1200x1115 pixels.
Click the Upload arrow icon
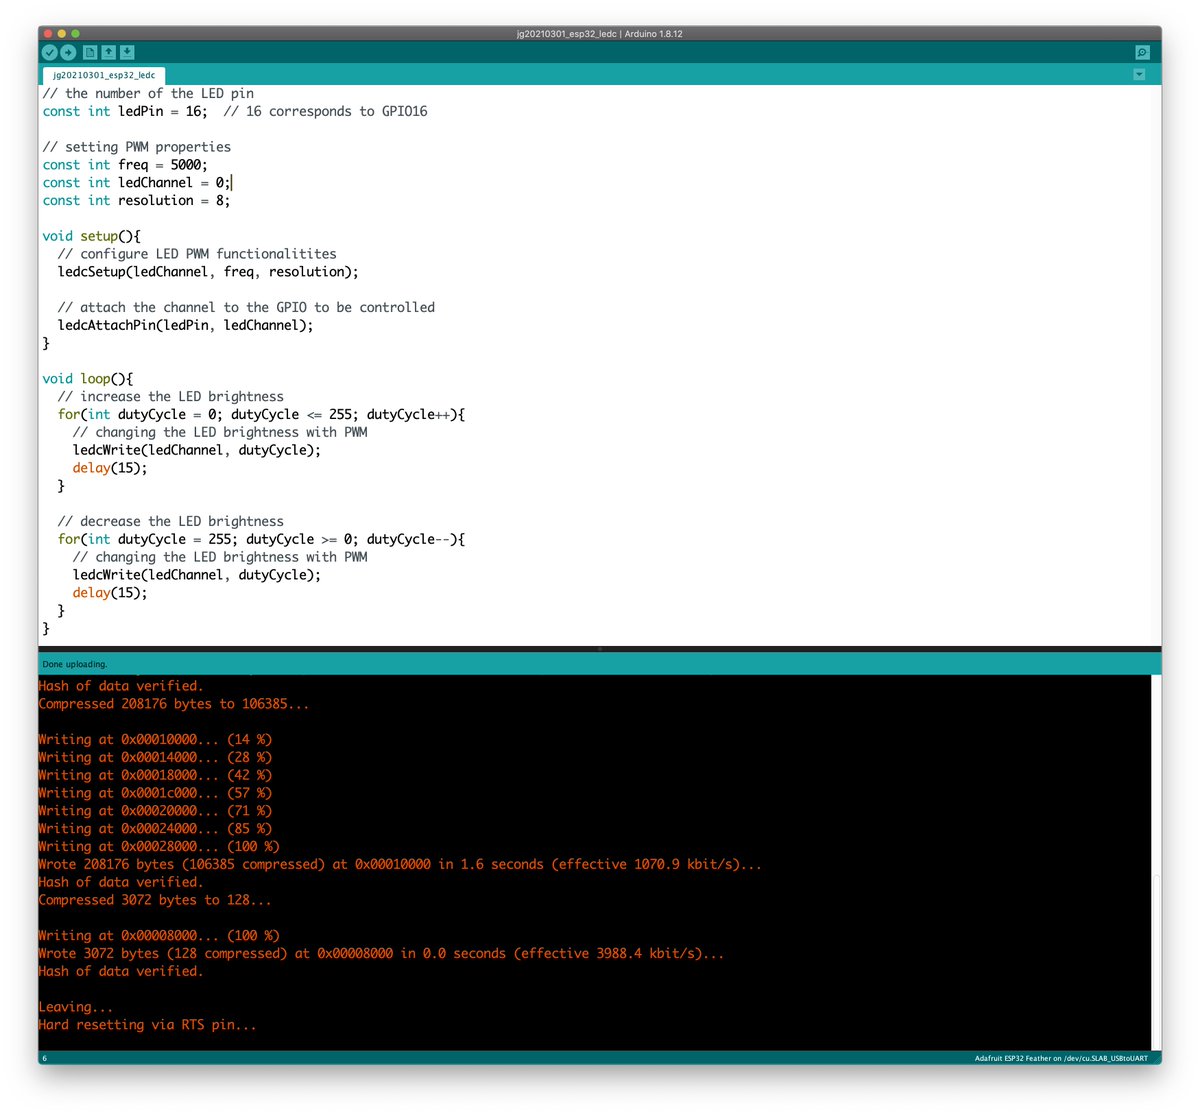pos(68,52)
